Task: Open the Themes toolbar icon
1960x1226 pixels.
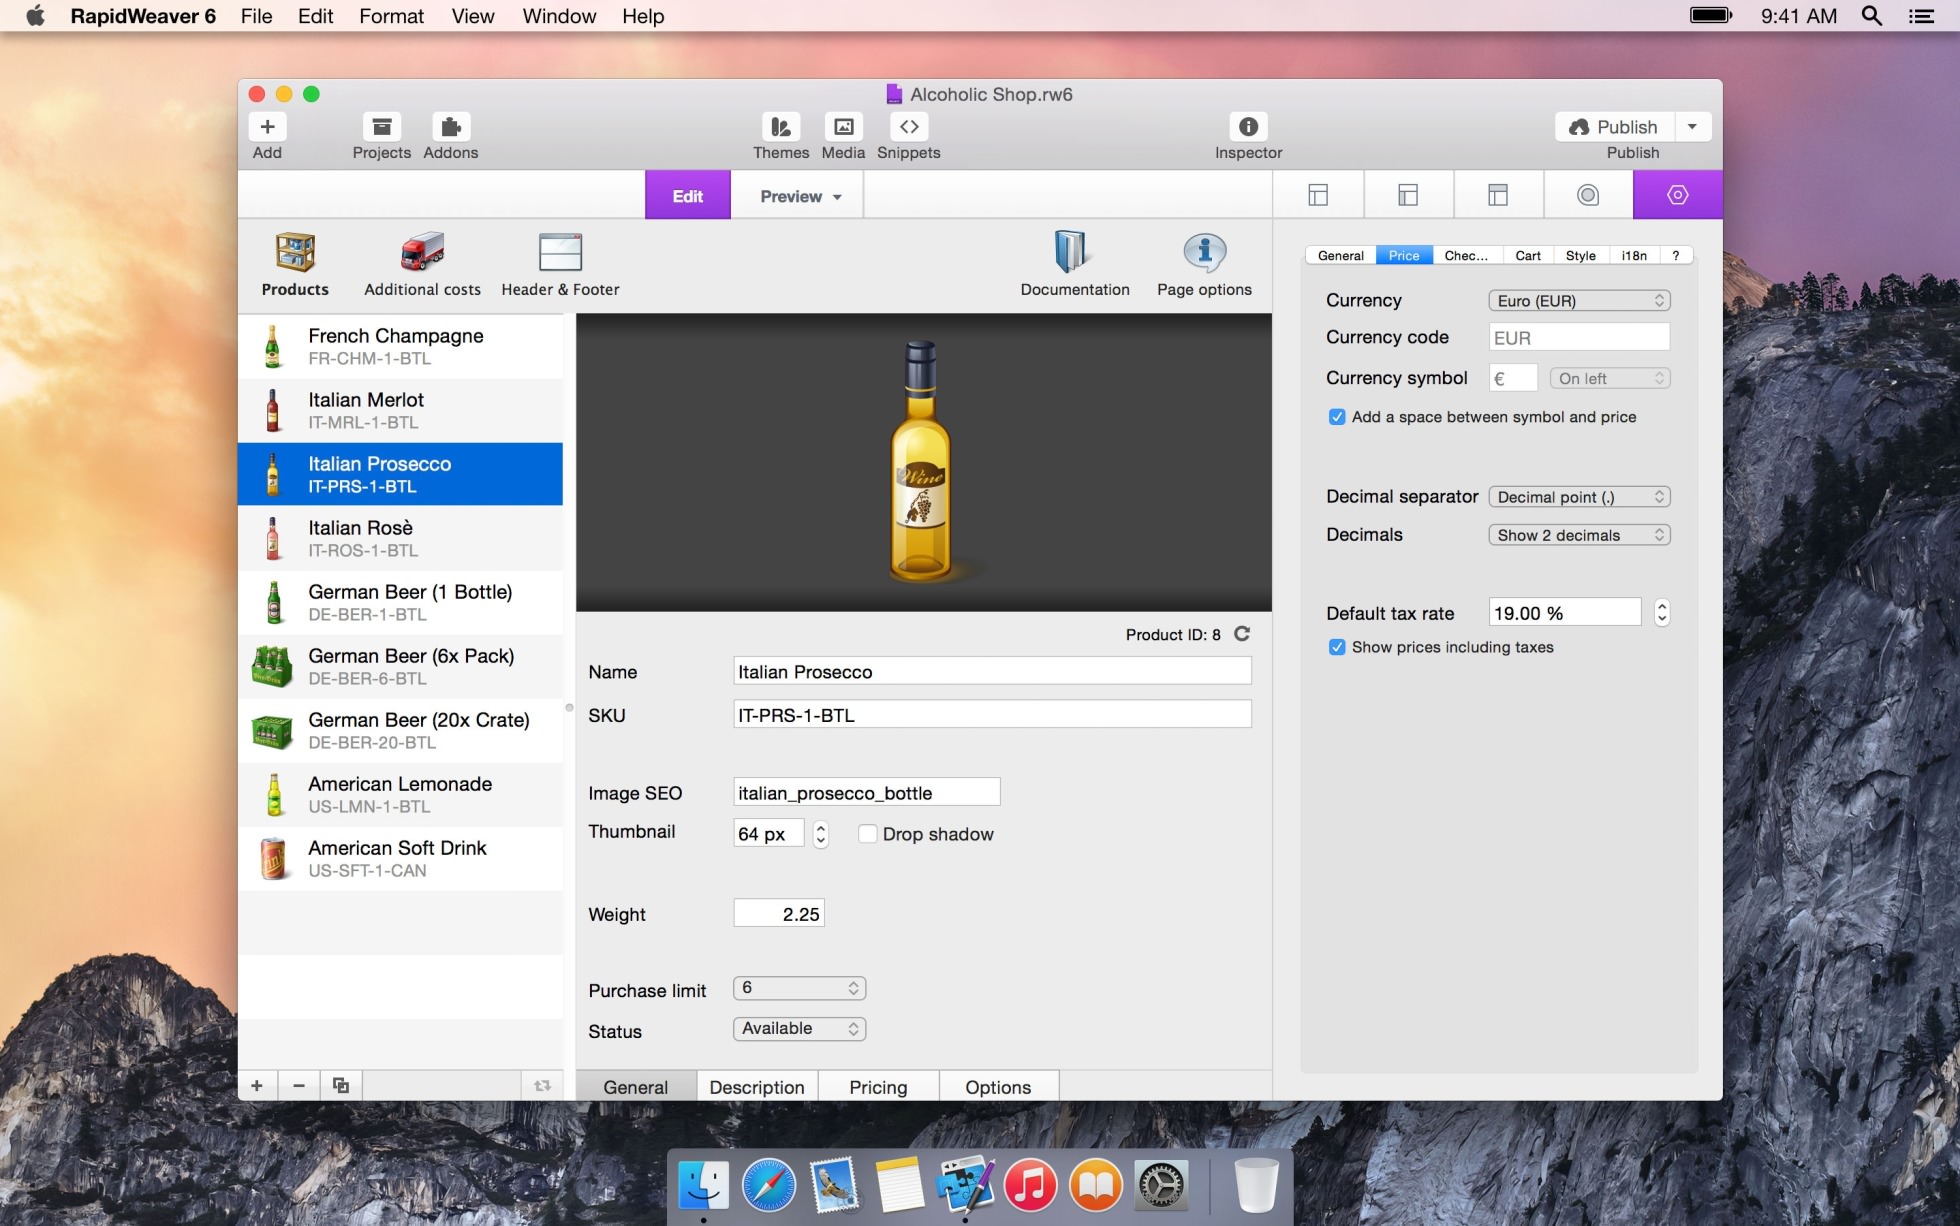Action: pos(781,127)
